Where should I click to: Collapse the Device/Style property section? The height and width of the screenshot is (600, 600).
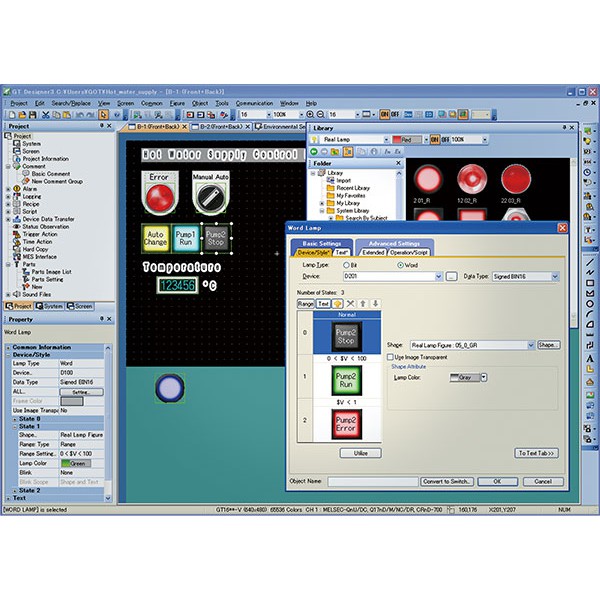tap(8, 355)
